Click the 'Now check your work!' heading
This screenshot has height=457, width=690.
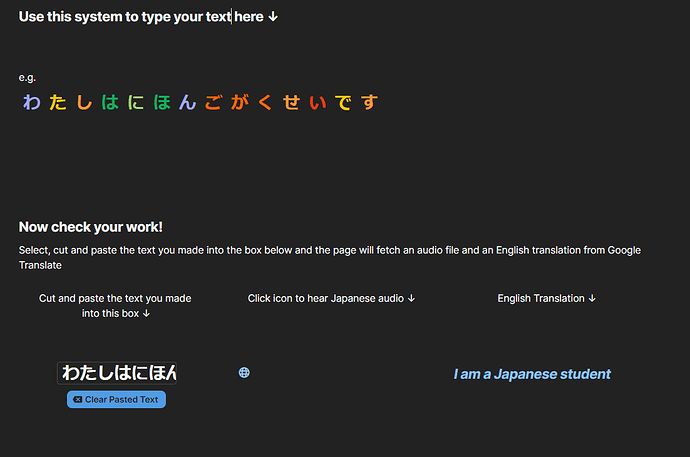click(91, 227)
